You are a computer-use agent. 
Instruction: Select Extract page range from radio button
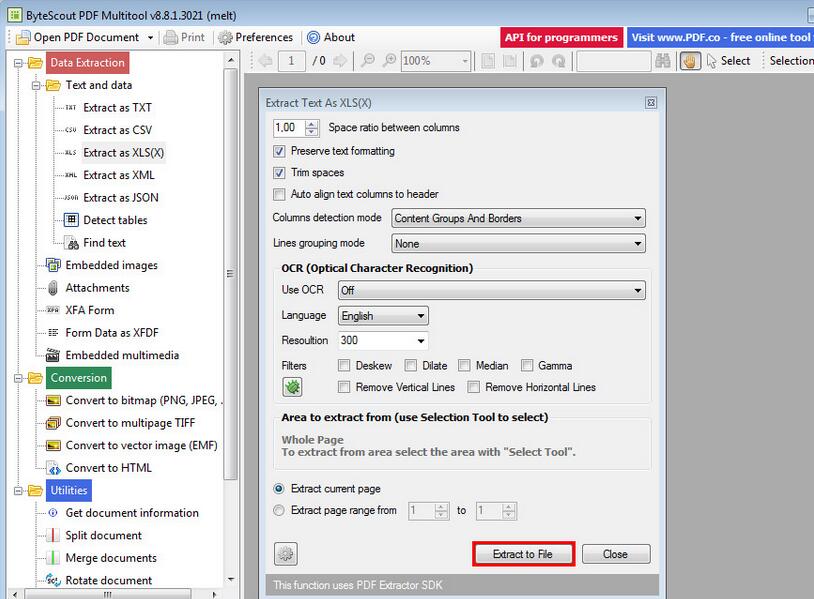[x=279, y=511]
